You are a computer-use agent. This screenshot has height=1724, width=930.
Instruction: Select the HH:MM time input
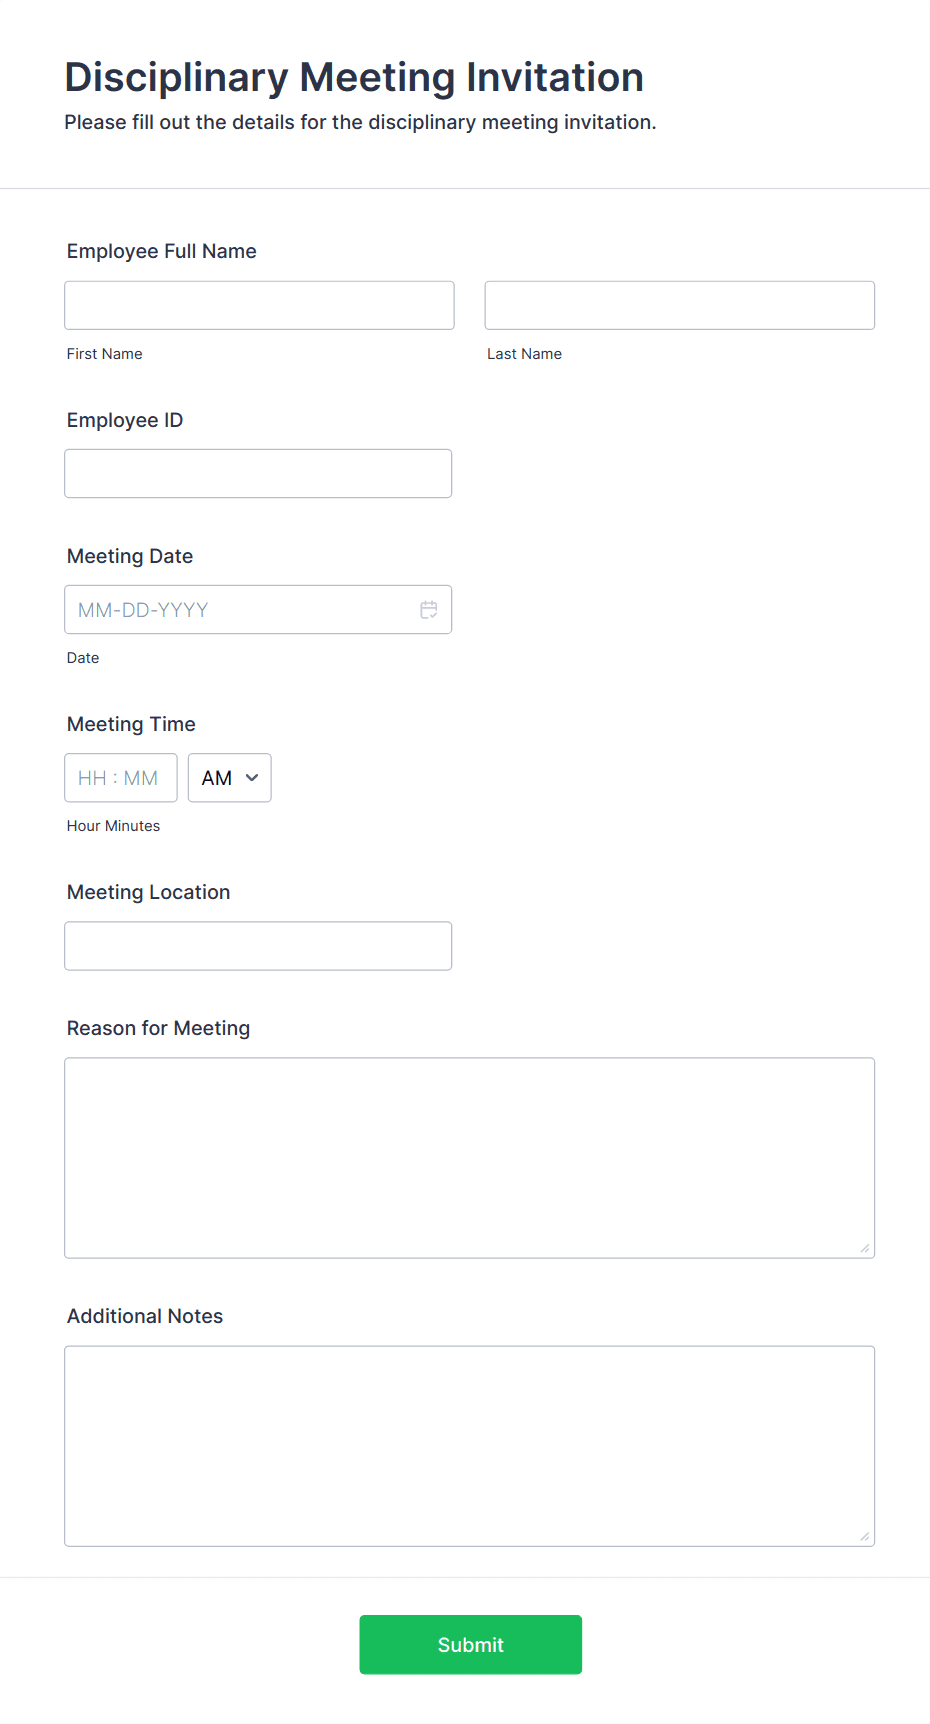(120, 778)
